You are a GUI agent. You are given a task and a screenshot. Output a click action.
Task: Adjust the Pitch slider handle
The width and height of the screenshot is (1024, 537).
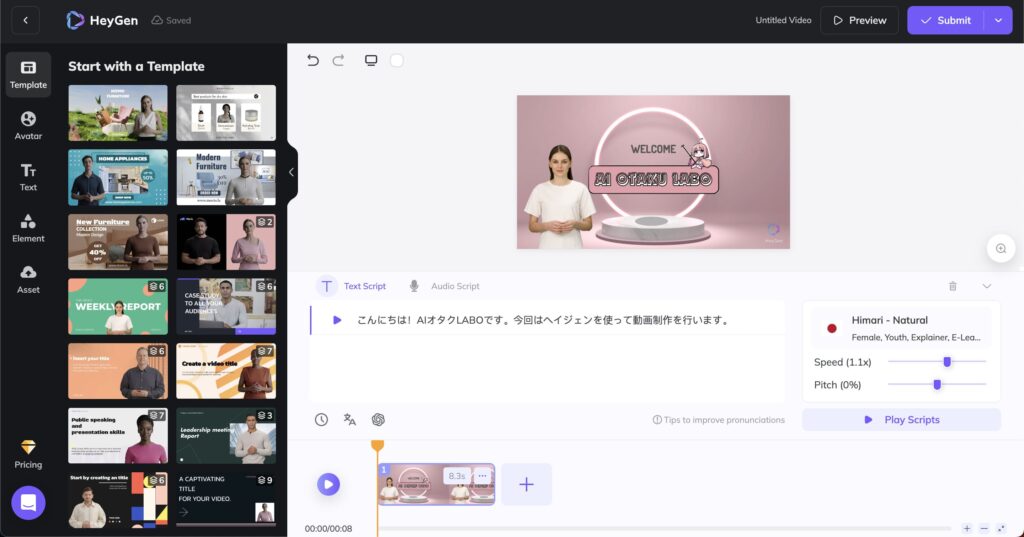tap(937, 385)
